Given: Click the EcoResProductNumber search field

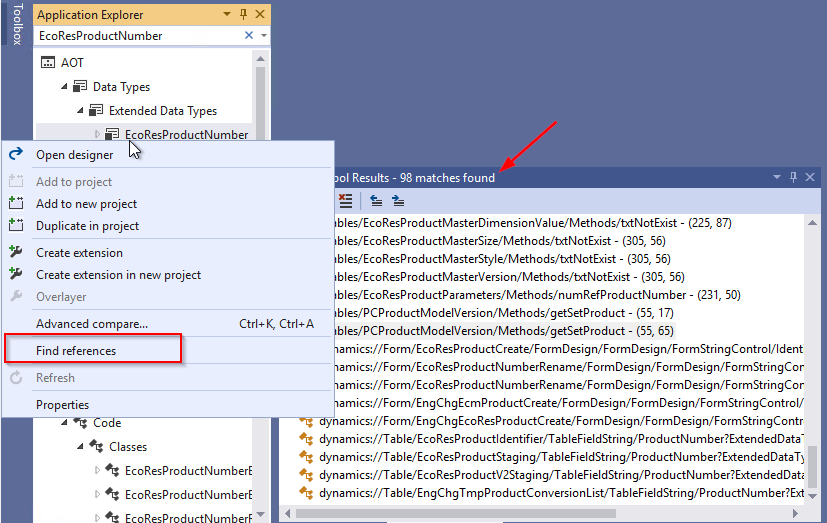Looking at the screenshot, I should point(140,35).
